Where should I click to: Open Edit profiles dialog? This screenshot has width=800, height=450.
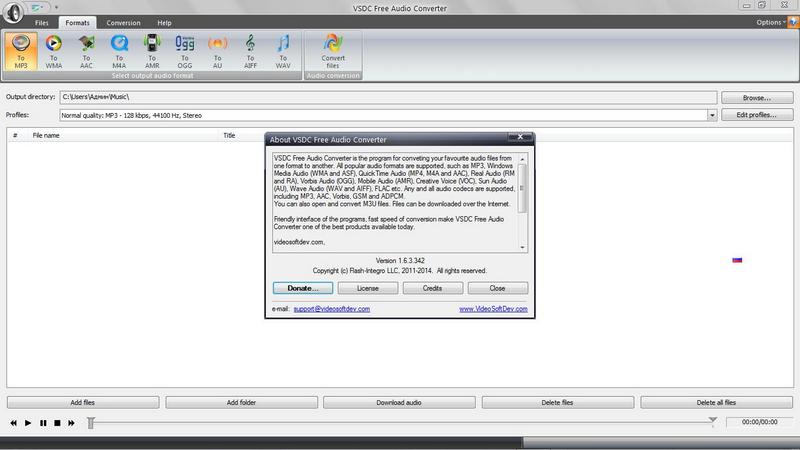tap(757, 115)
